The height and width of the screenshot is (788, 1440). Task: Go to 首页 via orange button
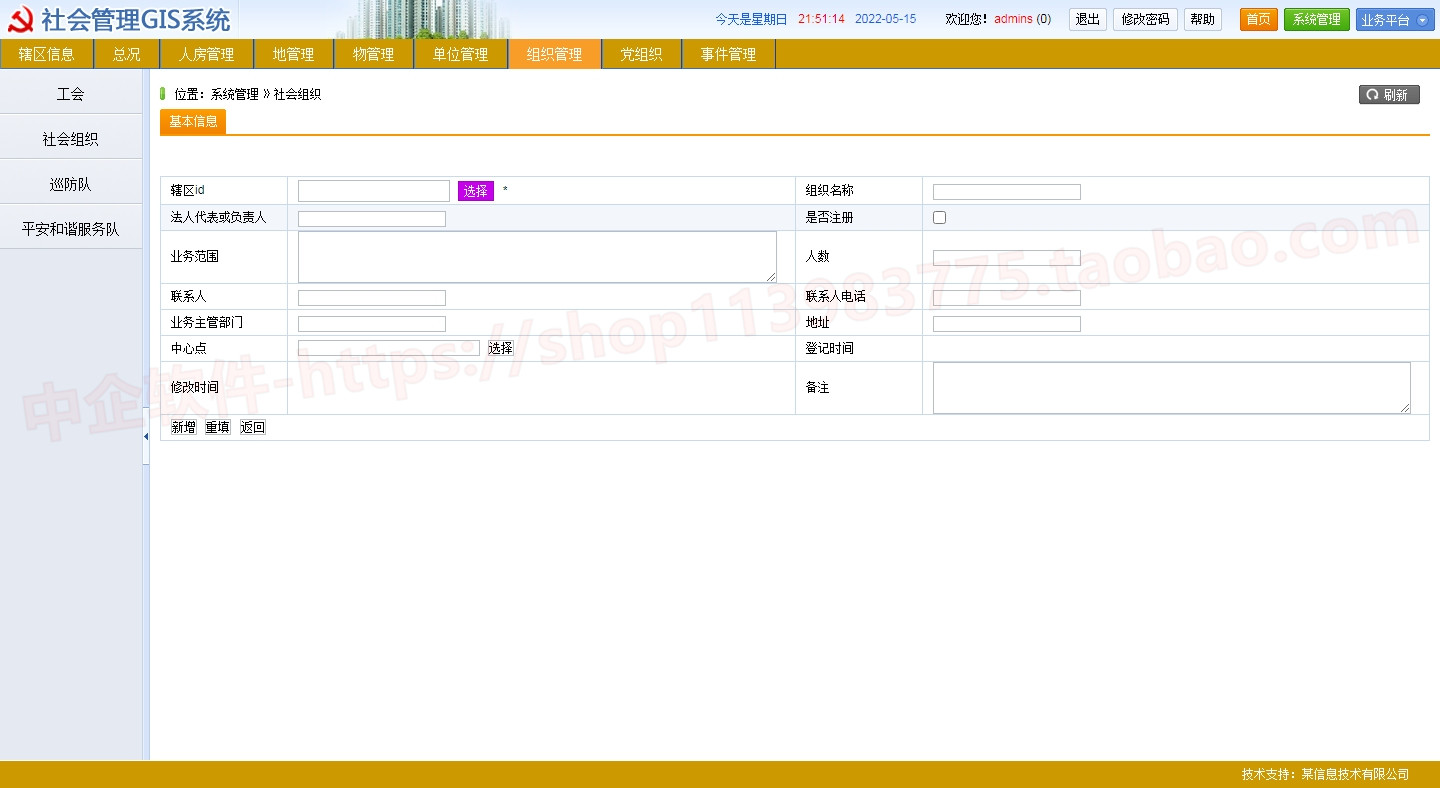1259,19
